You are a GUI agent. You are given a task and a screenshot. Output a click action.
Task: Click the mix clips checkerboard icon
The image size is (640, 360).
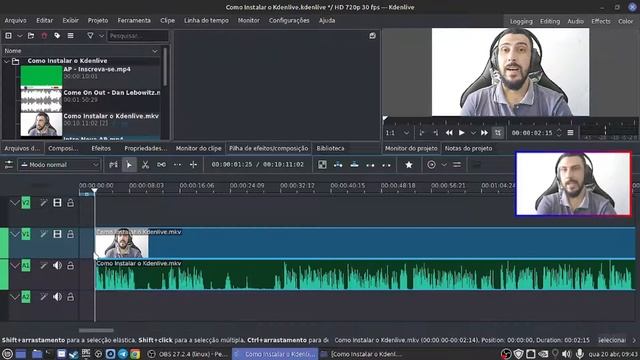322,164
